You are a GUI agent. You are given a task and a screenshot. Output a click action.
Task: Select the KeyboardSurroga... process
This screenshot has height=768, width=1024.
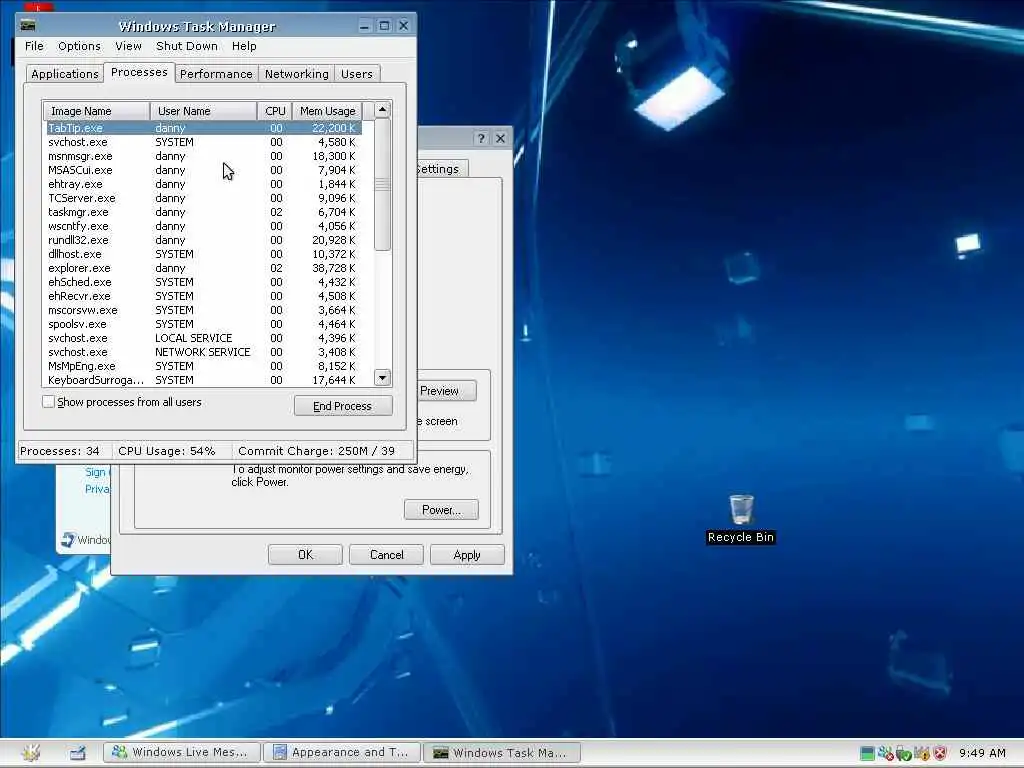tap(203, 380)
